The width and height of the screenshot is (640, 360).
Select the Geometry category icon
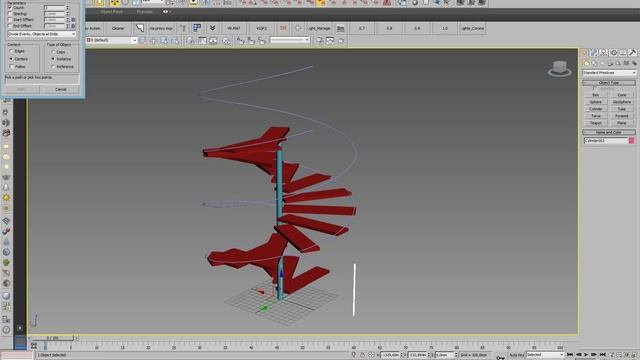tap(586, 63)
